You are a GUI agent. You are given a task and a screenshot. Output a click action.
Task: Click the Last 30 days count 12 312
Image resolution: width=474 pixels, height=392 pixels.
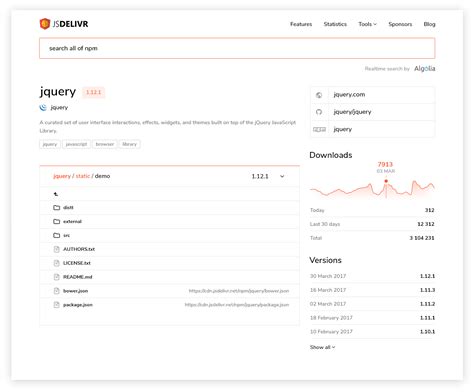(426, 224)
